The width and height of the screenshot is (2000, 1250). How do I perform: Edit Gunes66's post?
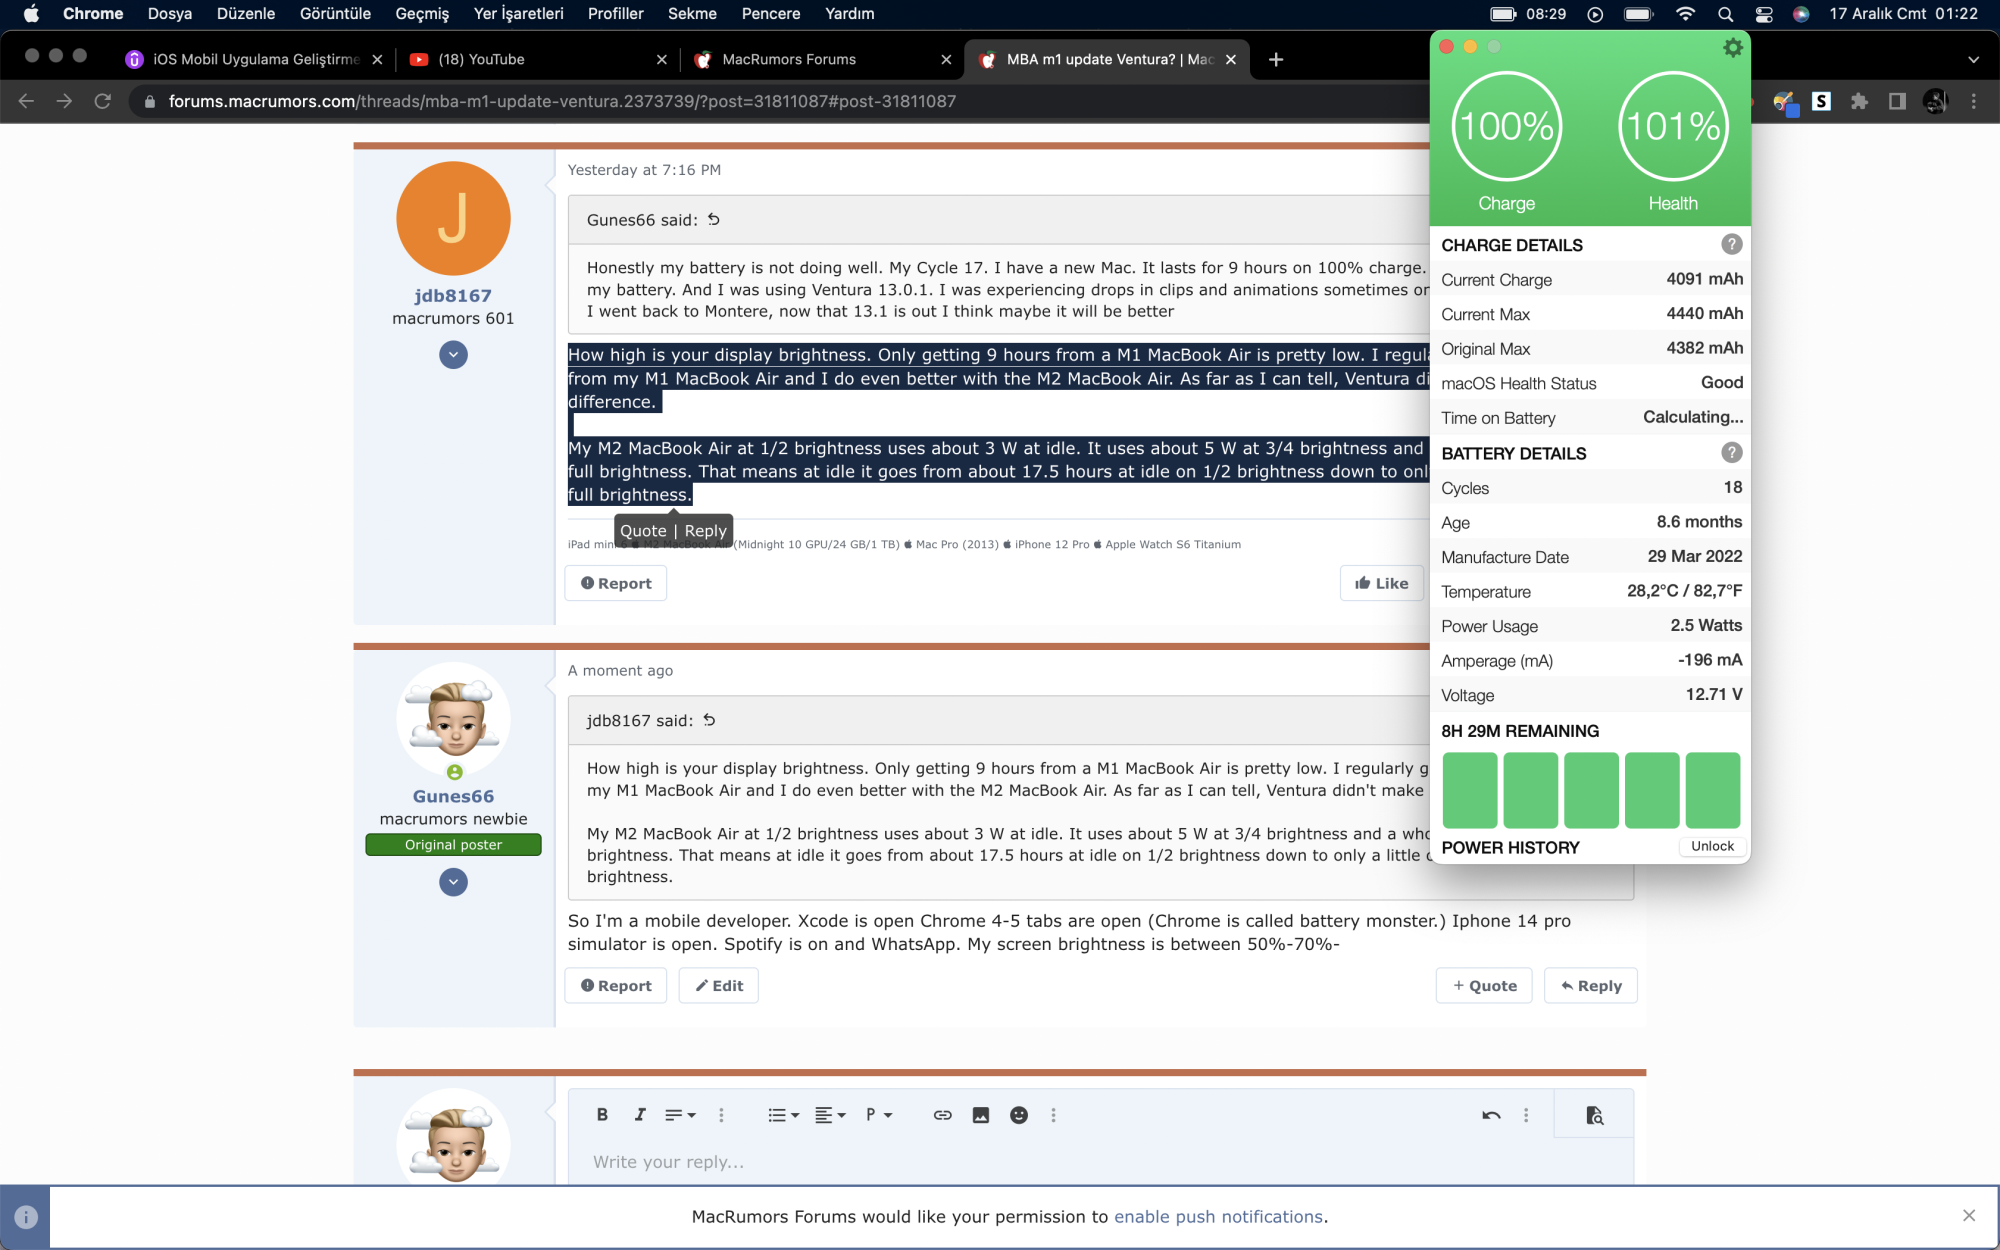point(719,985)
